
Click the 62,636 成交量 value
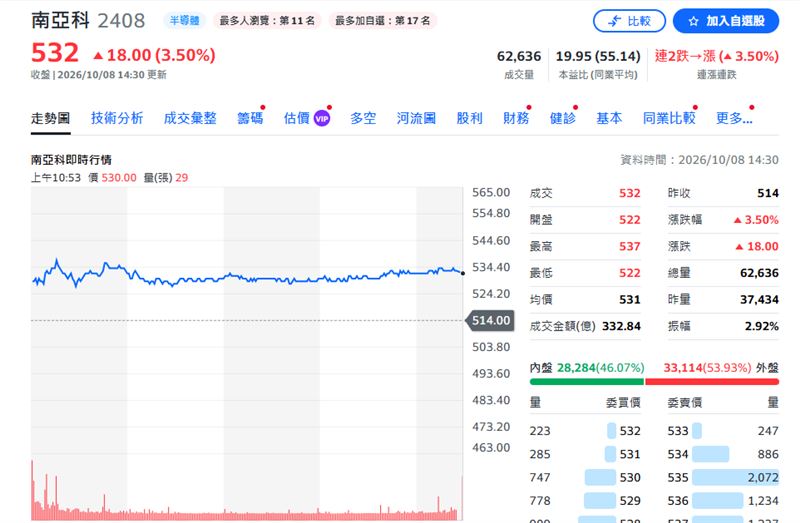click(x=519, y=56)
